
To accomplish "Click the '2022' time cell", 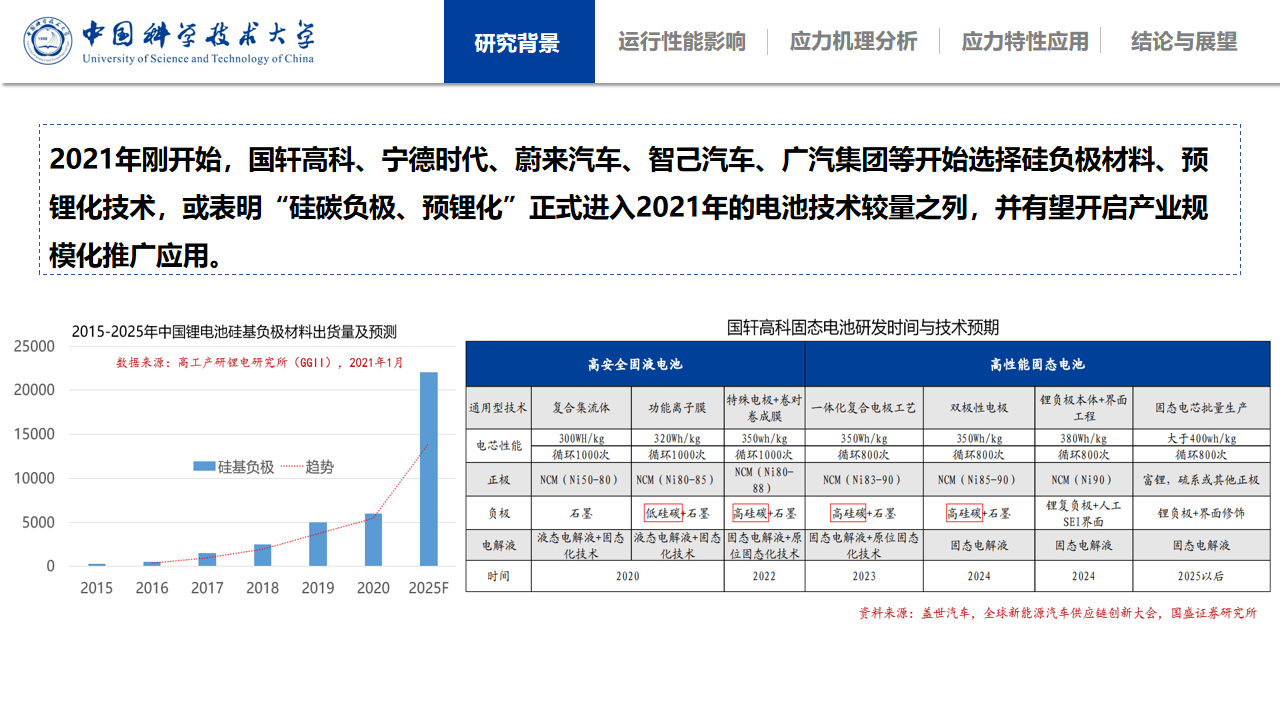I will click(765, 576).
